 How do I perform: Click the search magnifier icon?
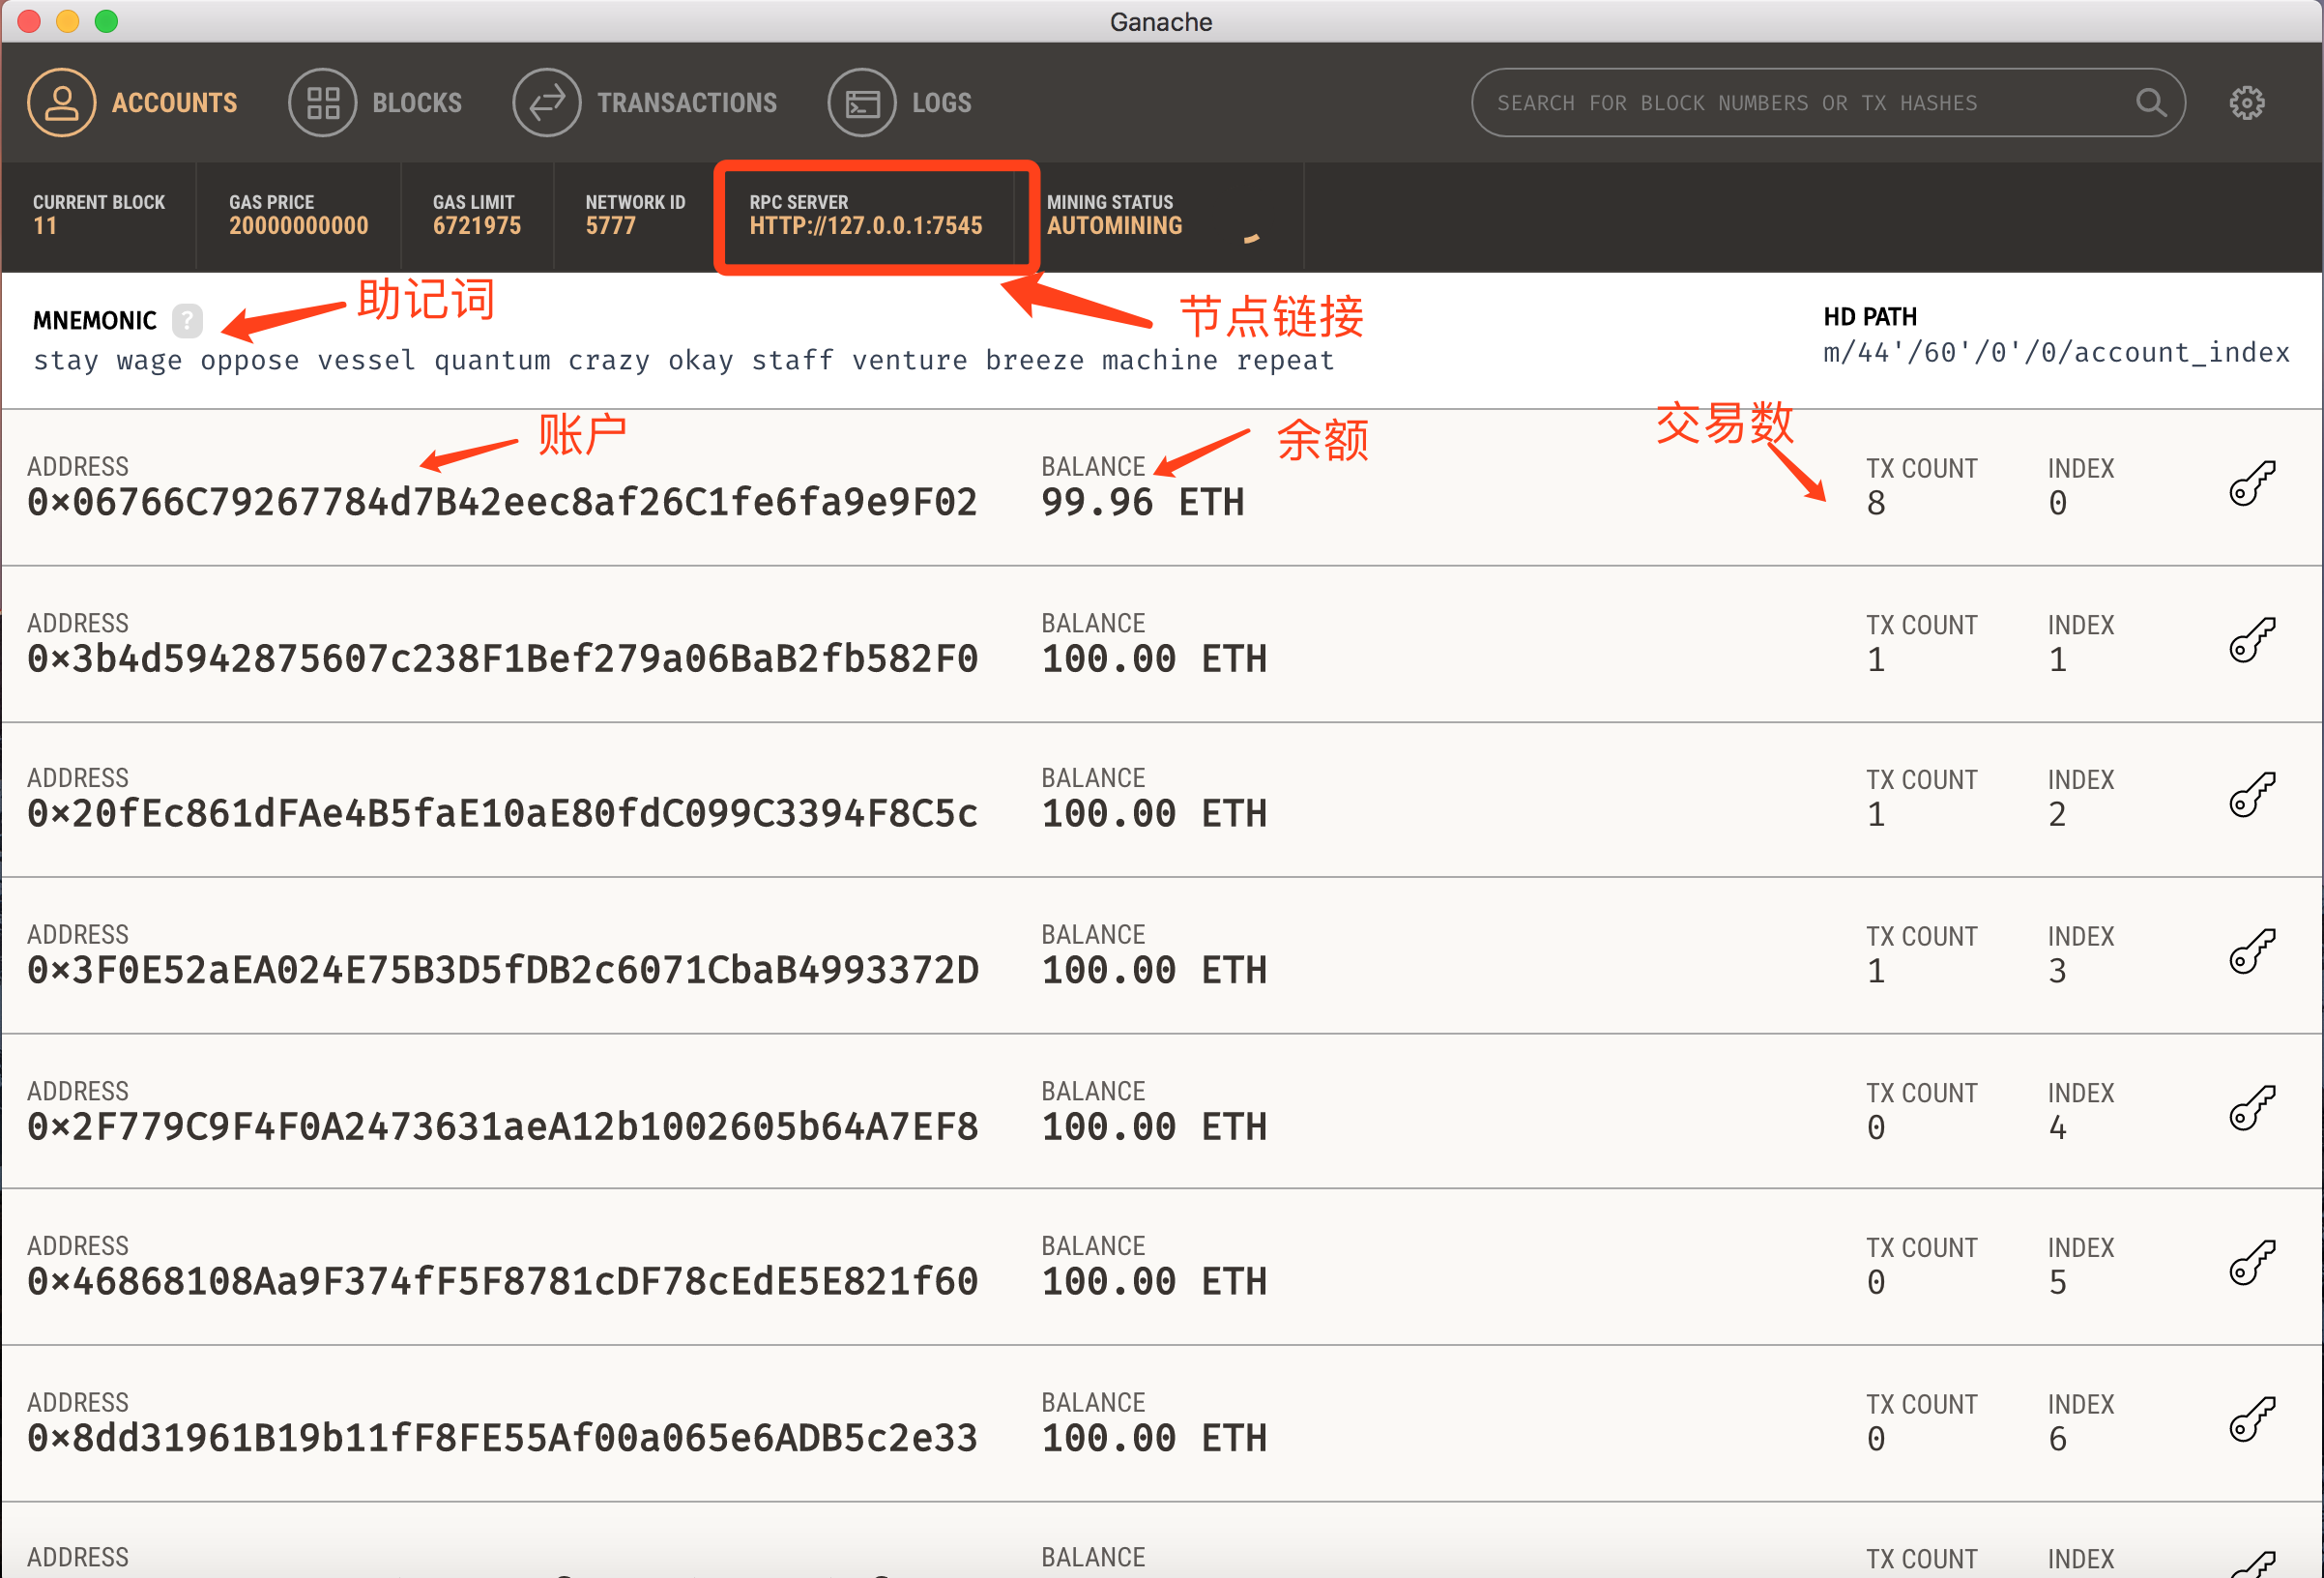pos(2150,102)
